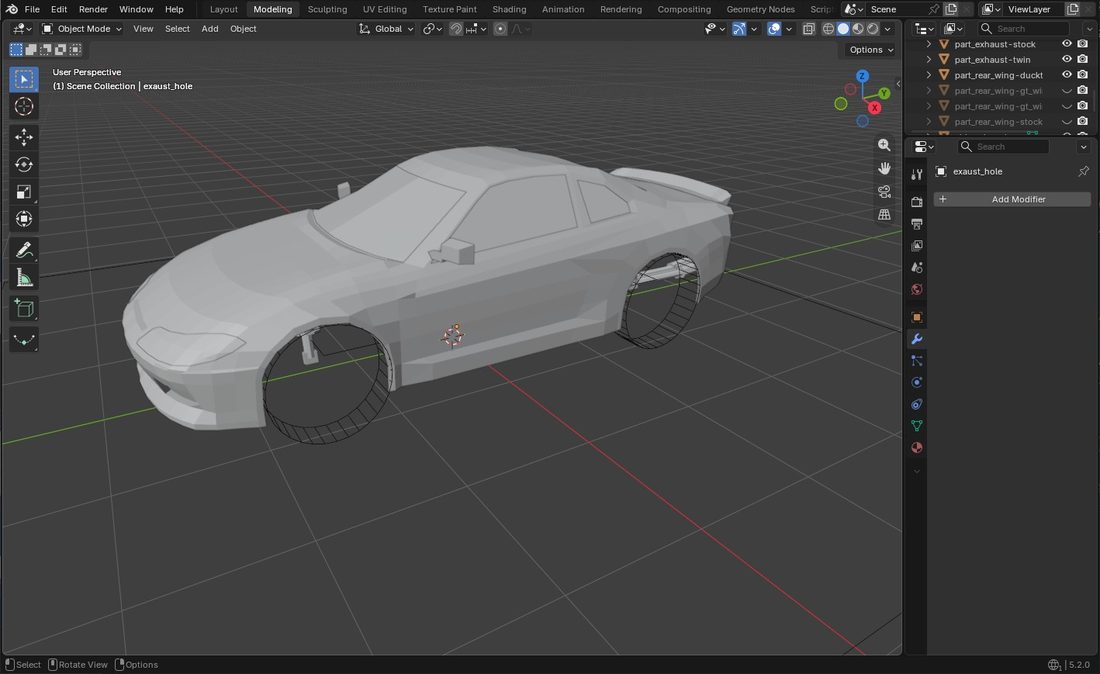Open the Tool properties tab
This screenshot has height=674, width=1100.
click(x=916, y=174)
